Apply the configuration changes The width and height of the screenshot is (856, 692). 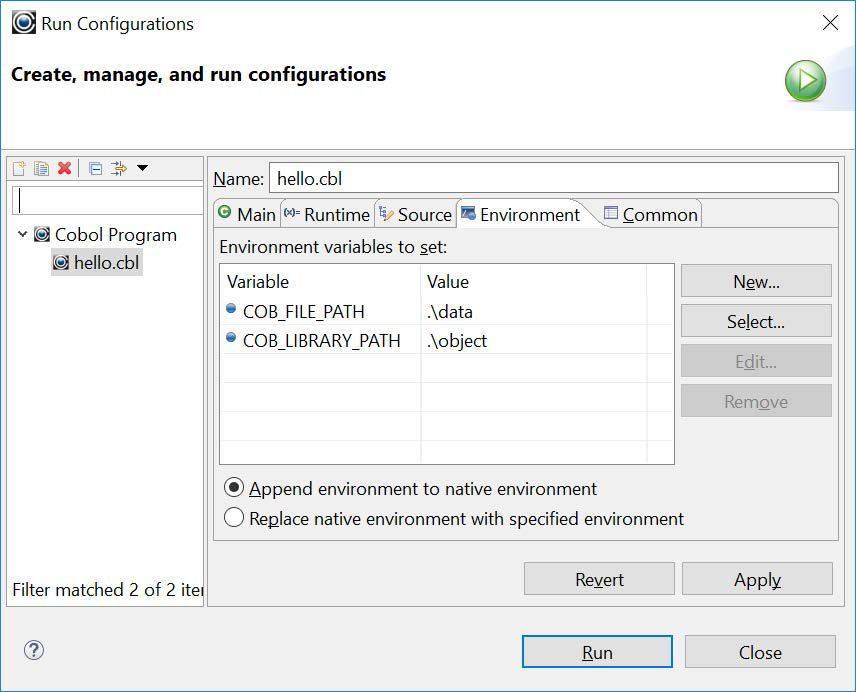tap(757, 579)
